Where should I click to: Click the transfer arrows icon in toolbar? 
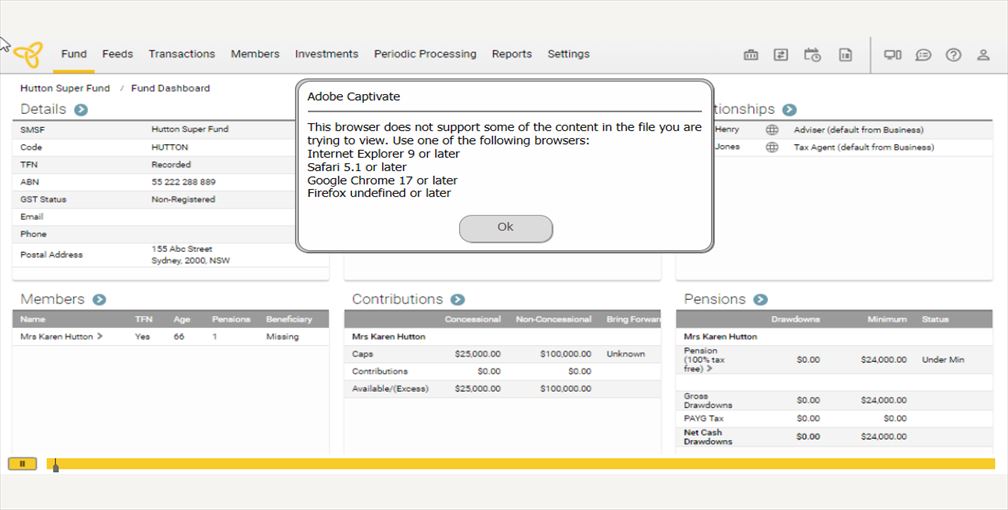[x=780, y=55]
